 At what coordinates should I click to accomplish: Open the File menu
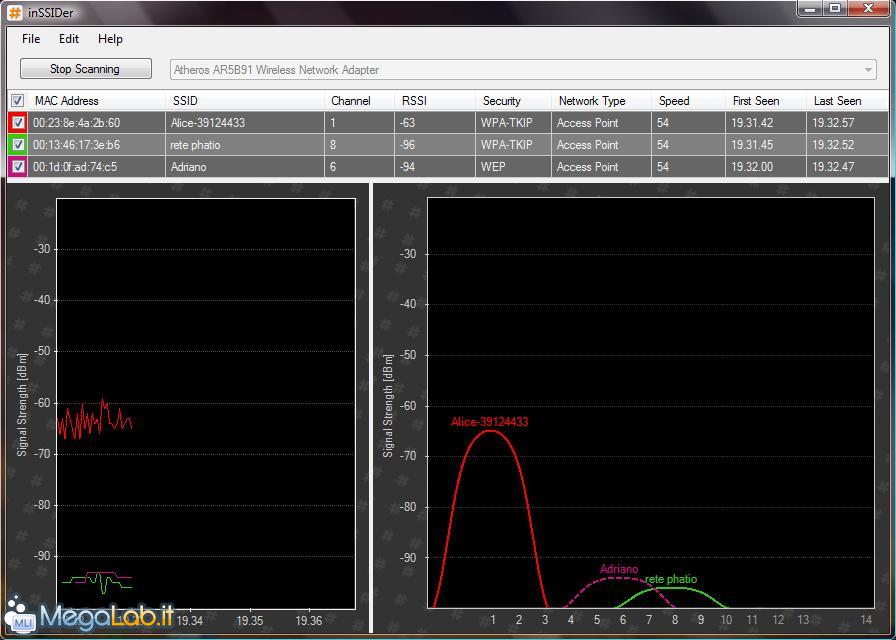point(31,39)
